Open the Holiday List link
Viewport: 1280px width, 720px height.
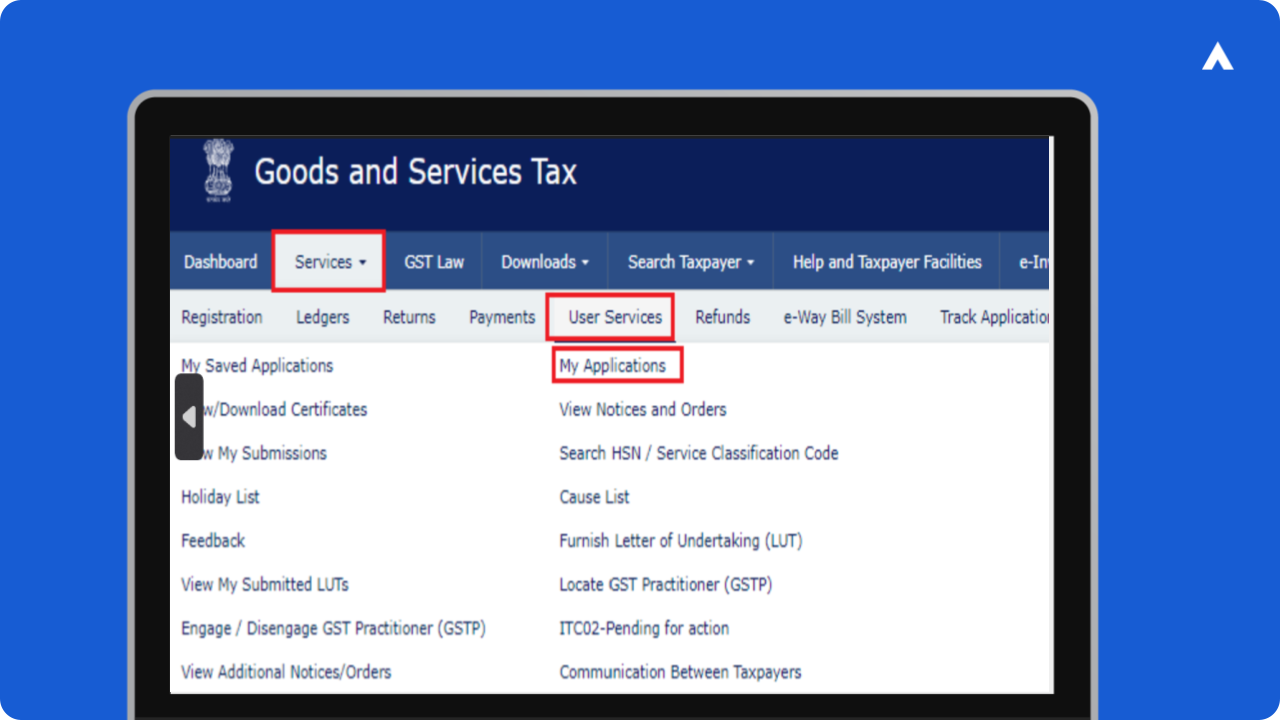pyautogui.click(x=220, y=497)
